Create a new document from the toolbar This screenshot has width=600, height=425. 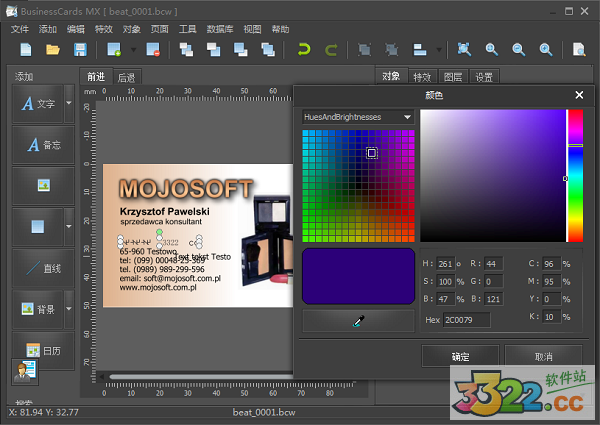pos(26,50)
